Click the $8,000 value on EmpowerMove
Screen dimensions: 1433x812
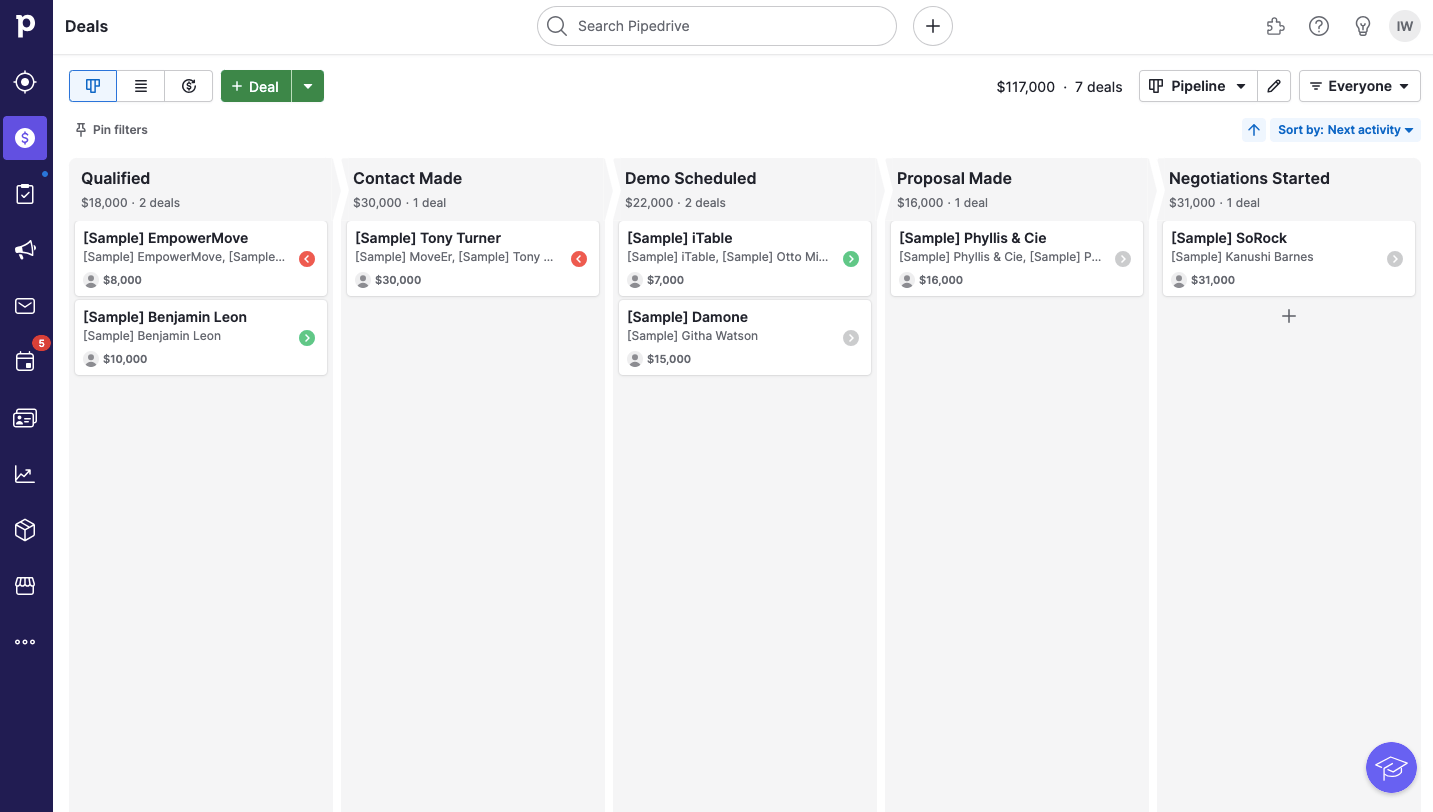[x=122, y=280]
